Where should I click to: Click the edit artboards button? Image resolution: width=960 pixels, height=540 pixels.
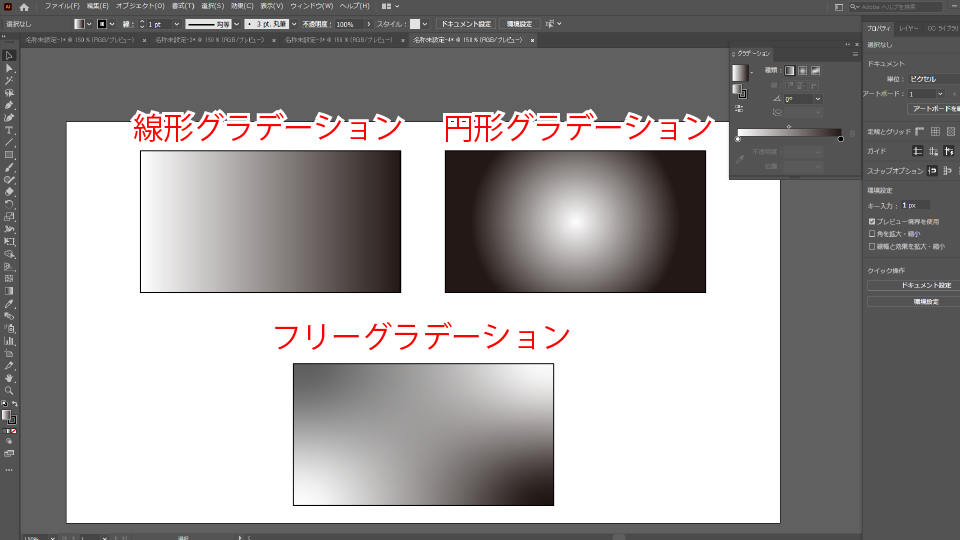934,109
